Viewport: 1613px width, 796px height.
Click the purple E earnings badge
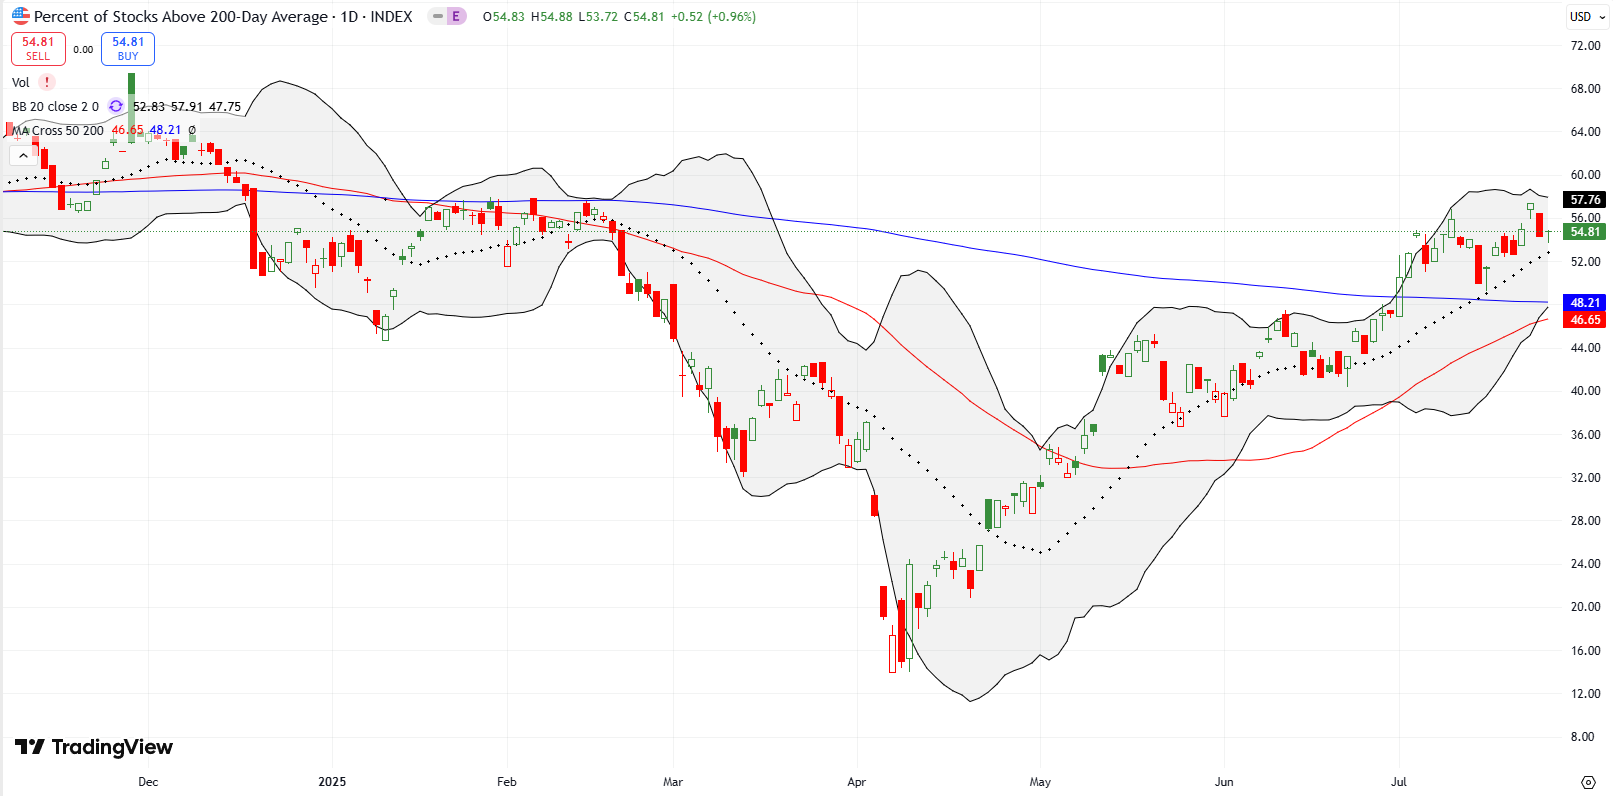pos(456,17)
